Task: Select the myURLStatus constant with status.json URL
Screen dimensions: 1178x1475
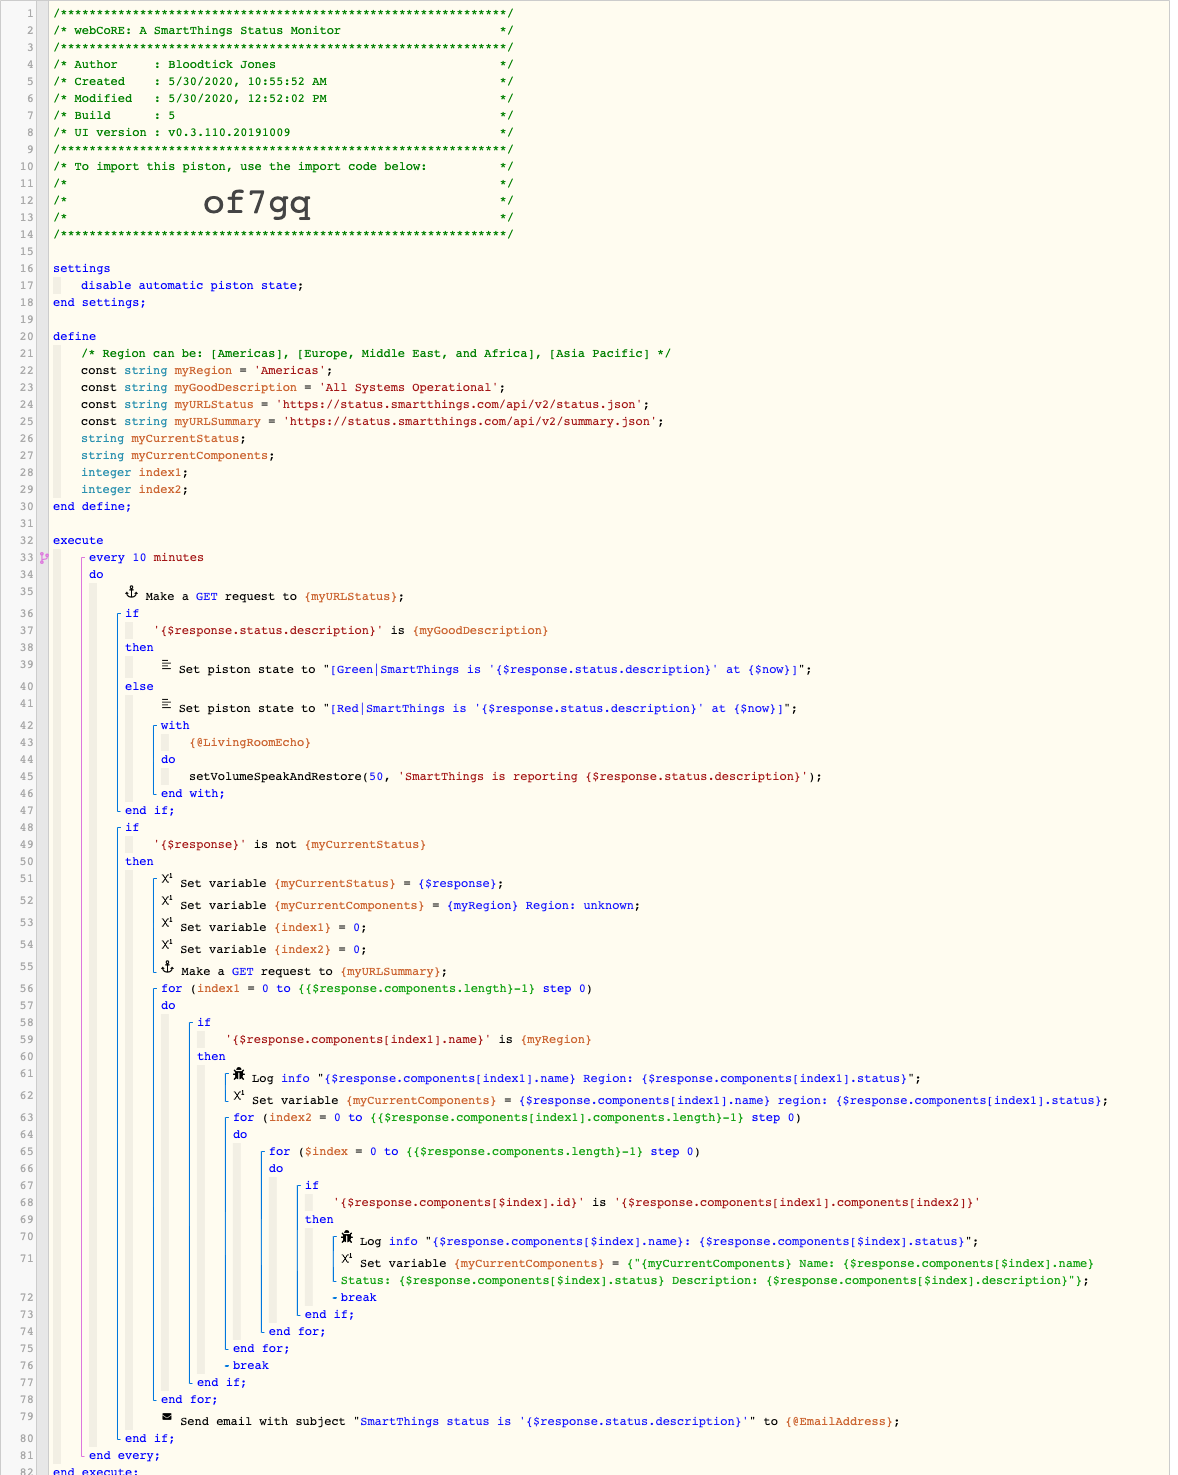Action: point(365,405)
